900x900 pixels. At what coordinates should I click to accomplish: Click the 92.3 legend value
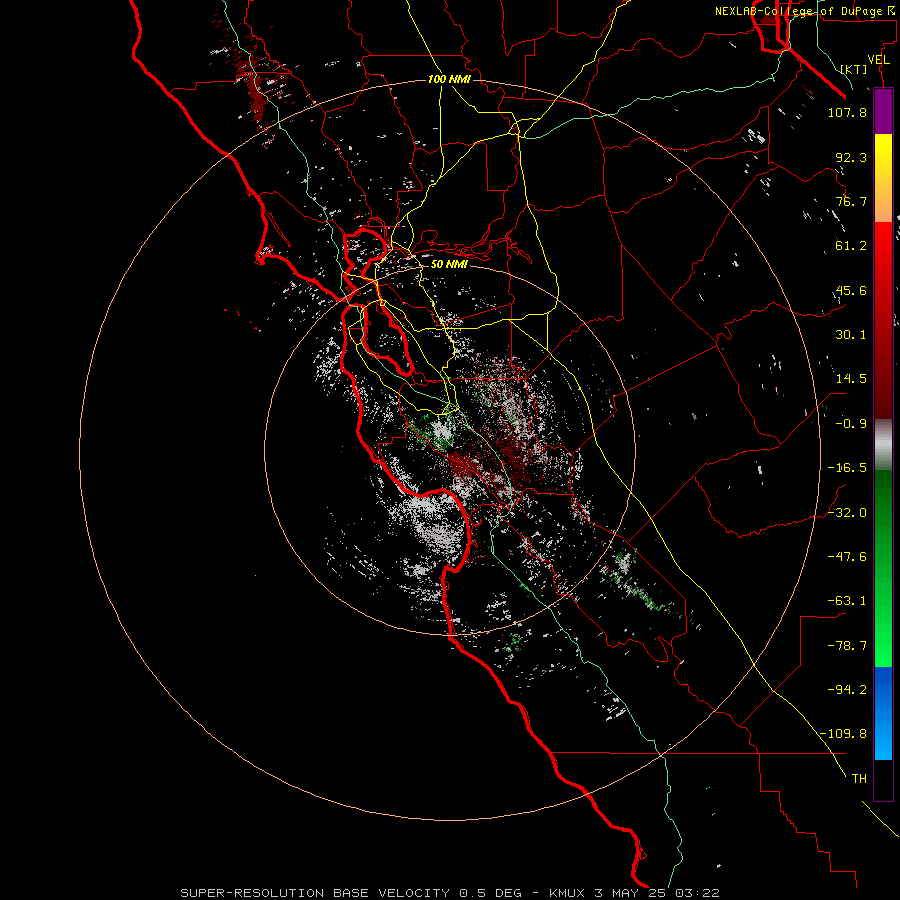[x=851, y=157]
